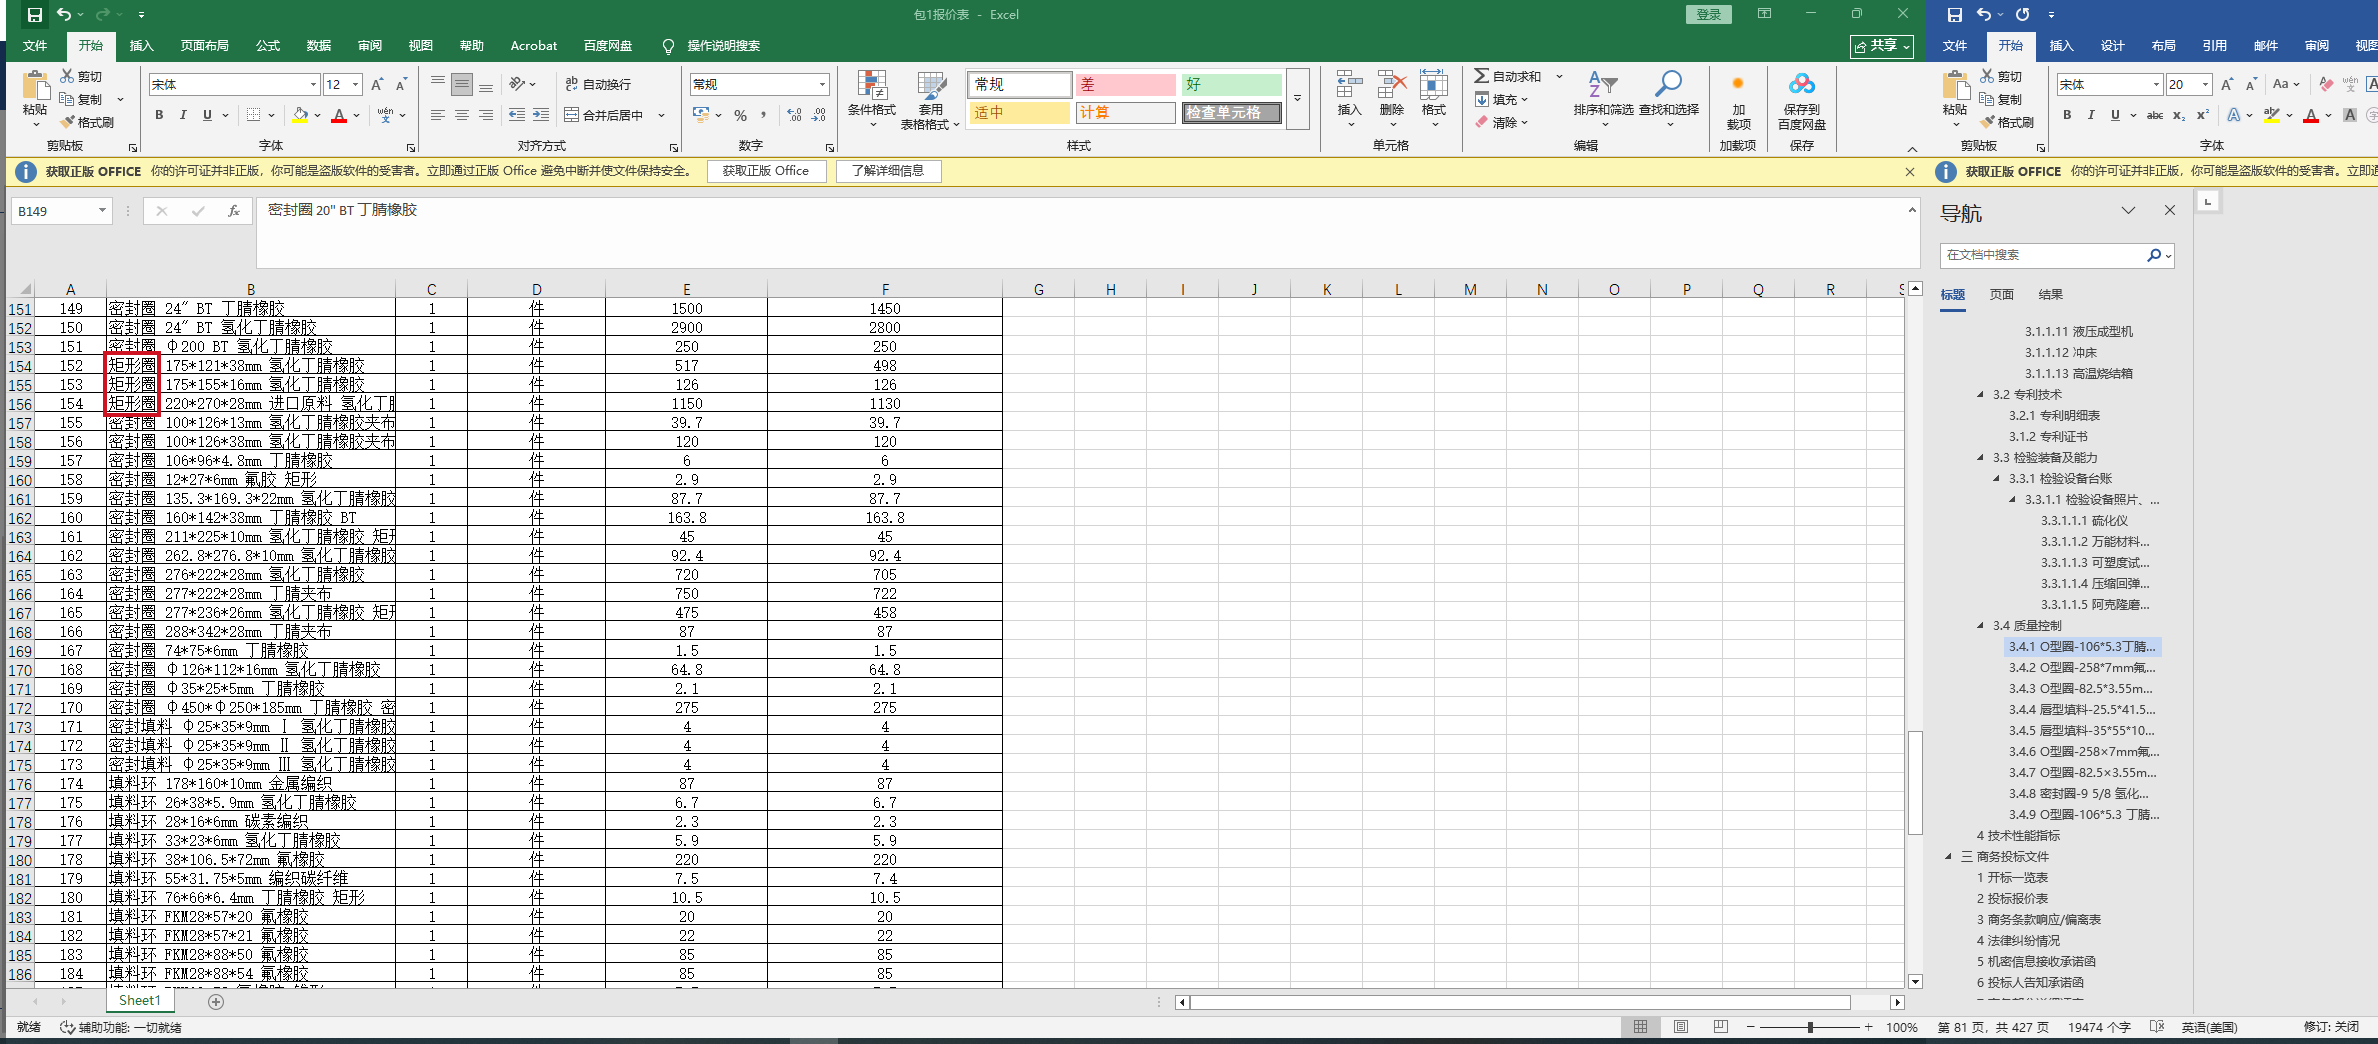The image size is (2378, 1044).
Task: Save to Baidu Netdisk from ribbon
Action: 1802,100
